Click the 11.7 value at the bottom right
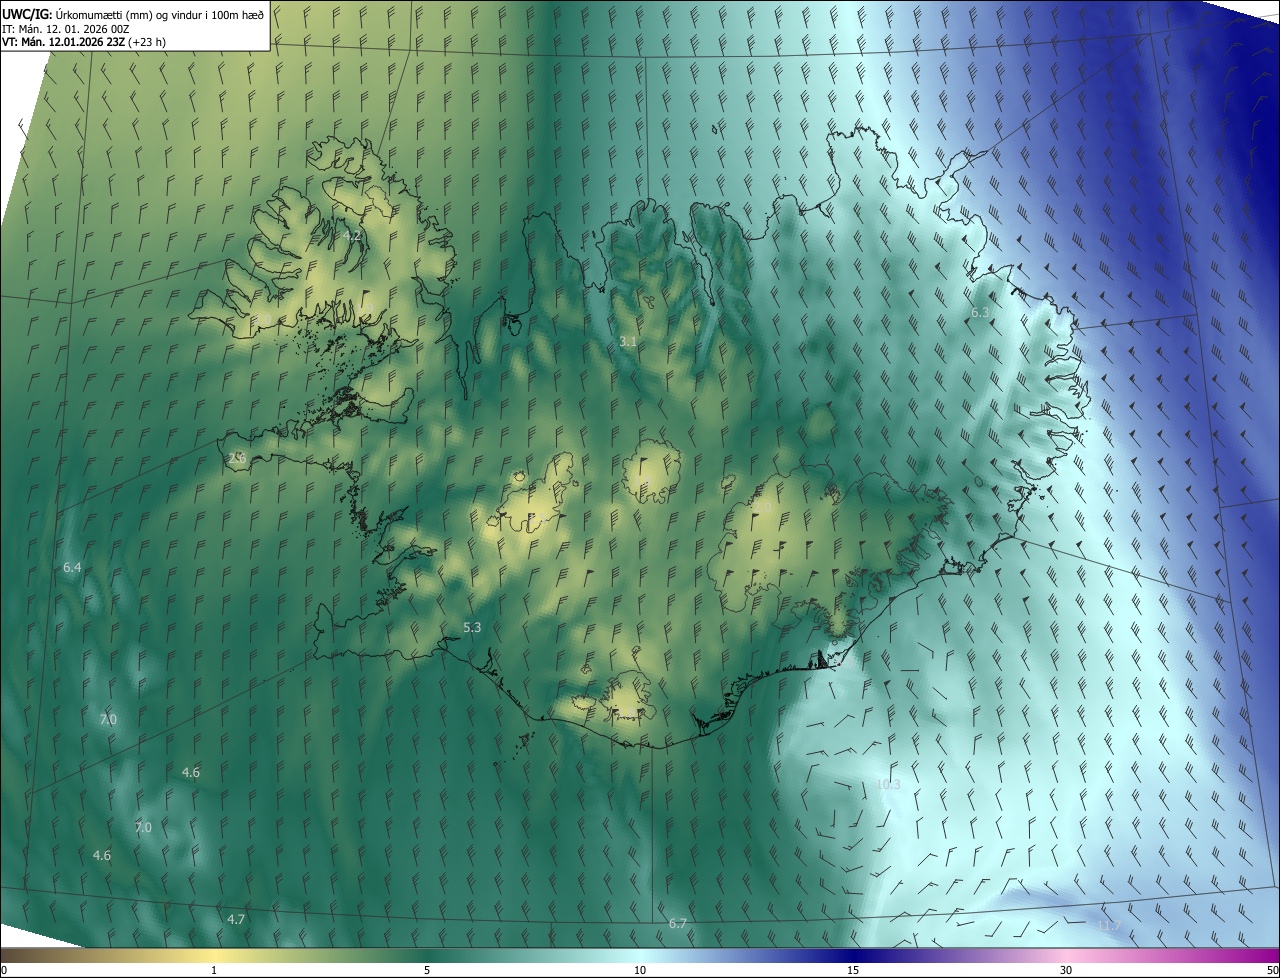 point(1109,926)
